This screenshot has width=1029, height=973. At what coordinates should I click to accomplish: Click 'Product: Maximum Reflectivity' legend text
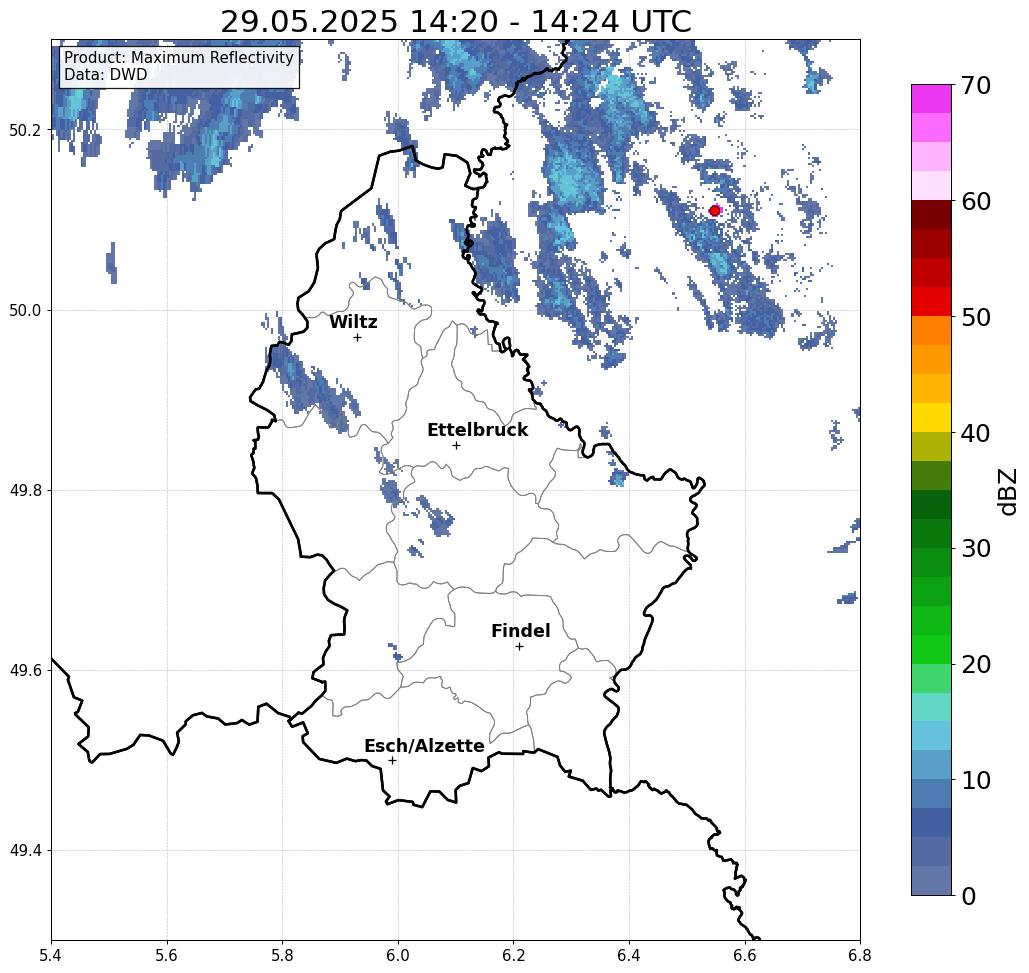[x=178, y=58]
